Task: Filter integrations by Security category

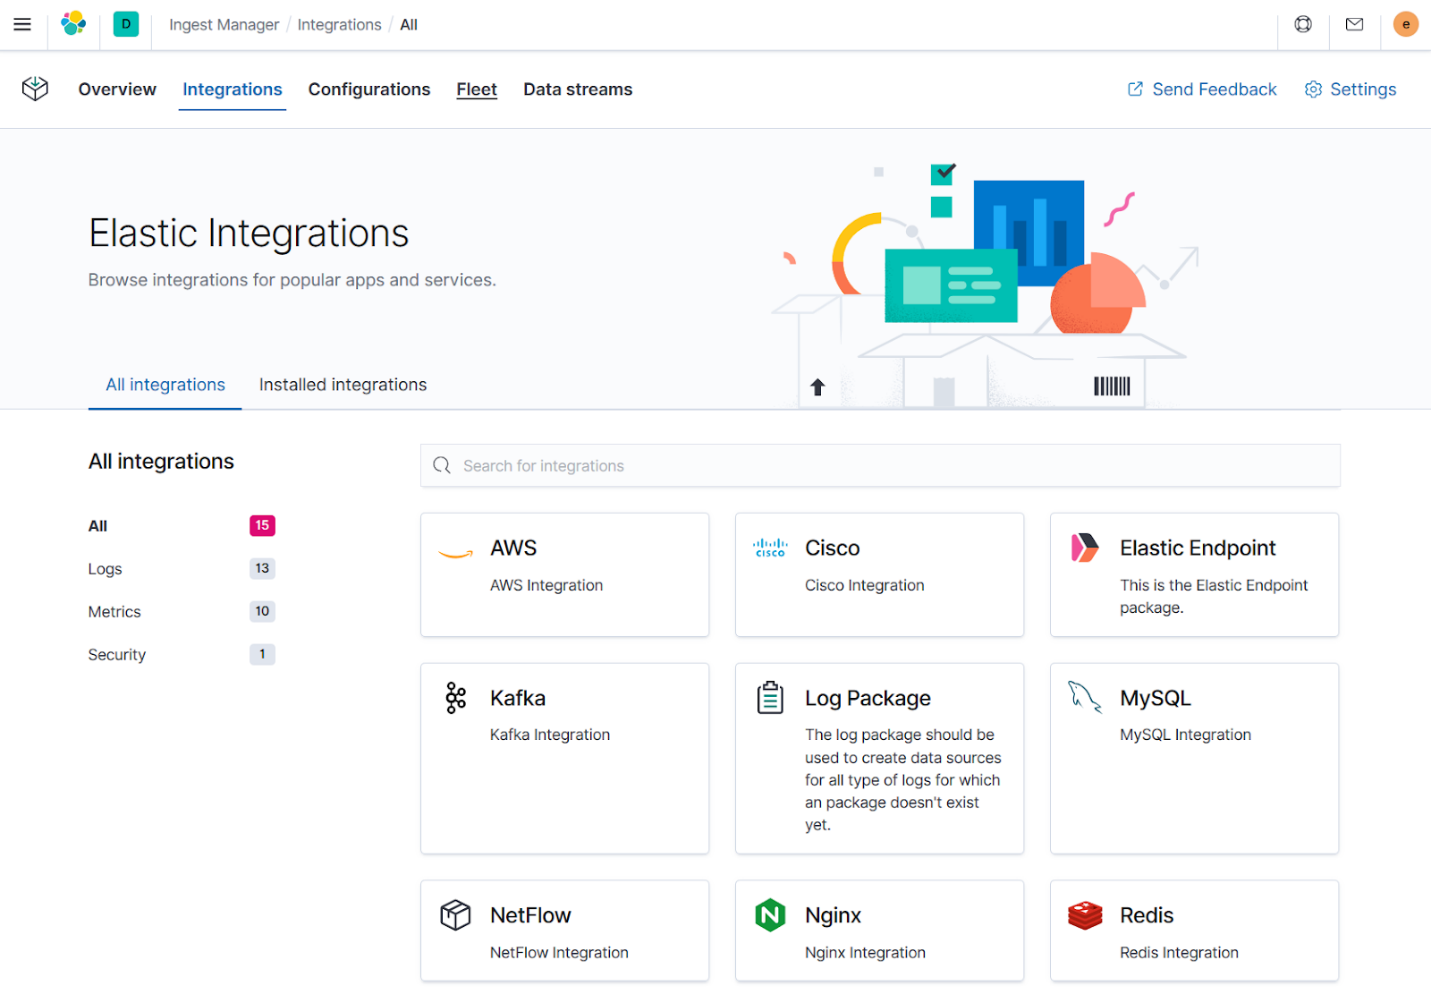Action: pyautogui.click(x=116, y=654)
